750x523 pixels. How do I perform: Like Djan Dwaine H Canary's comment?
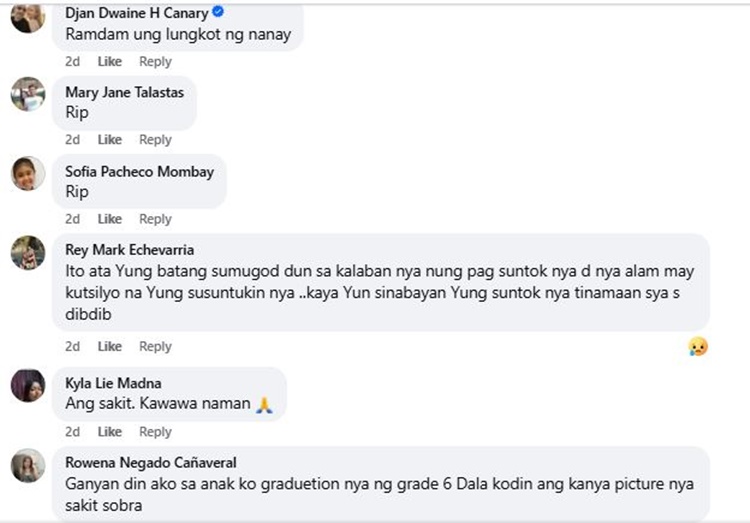click(x=109, y=61)
